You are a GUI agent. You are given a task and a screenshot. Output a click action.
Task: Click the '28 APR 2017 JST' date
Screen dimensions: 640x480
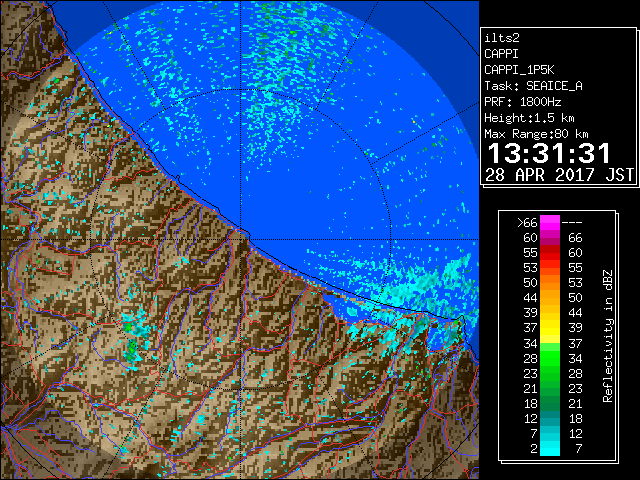(560, 175)
